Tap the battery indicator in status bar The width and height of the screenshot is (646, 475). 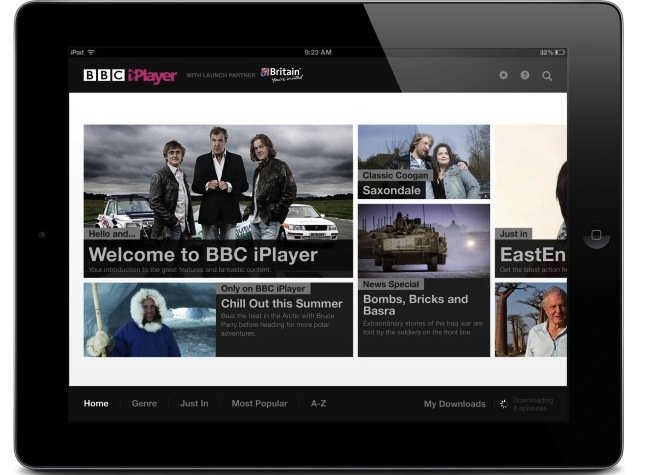pyautogui.click(x=554, y=52)
